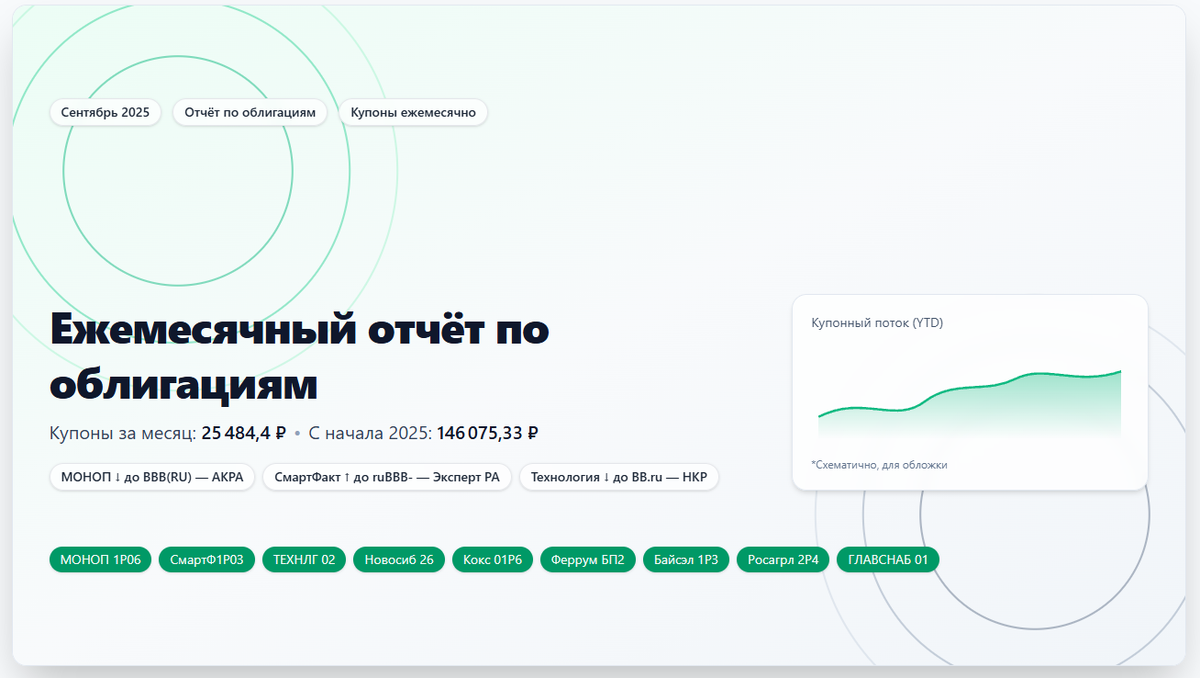Select the Отчёт по облигациям category pill
This screenshot has height=678, width=1200.
pyautogui.click(x=250, y=112)
